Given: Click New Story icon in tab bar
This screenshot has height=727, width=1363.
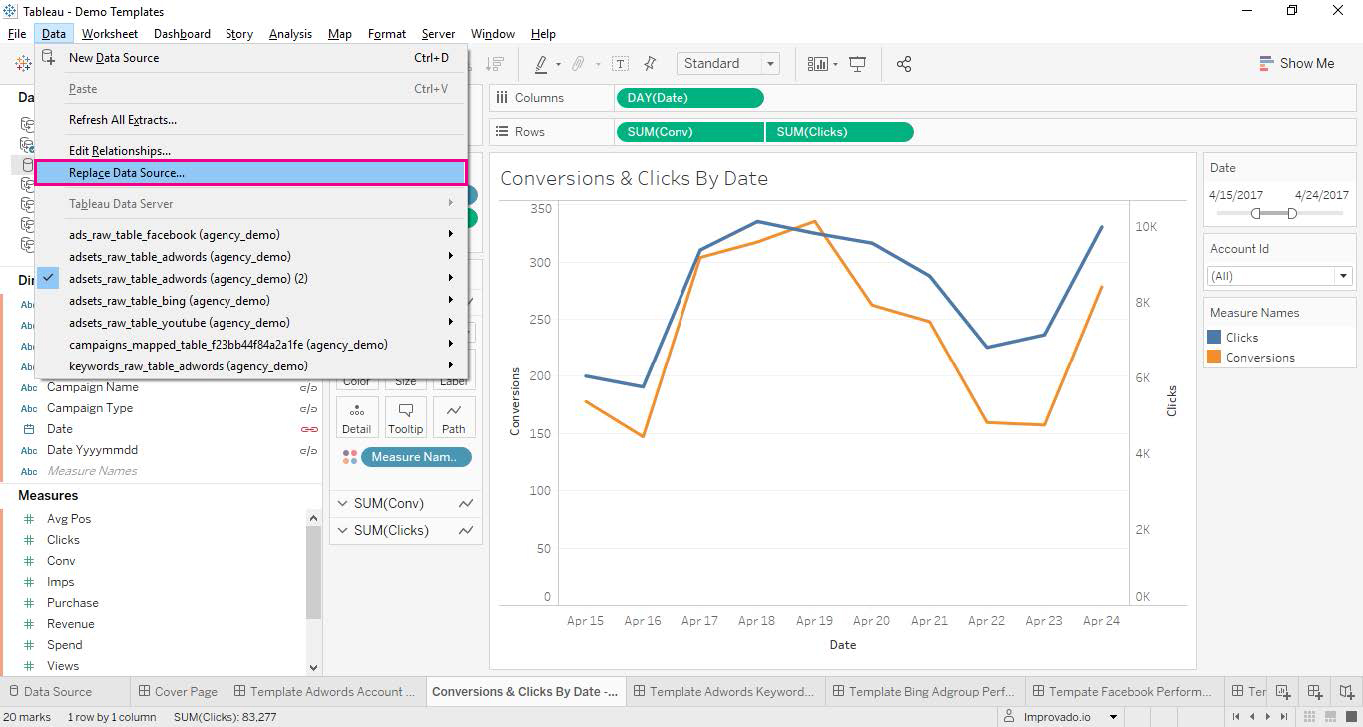Looking at the screenshot, I should (x=1348, y=692).
